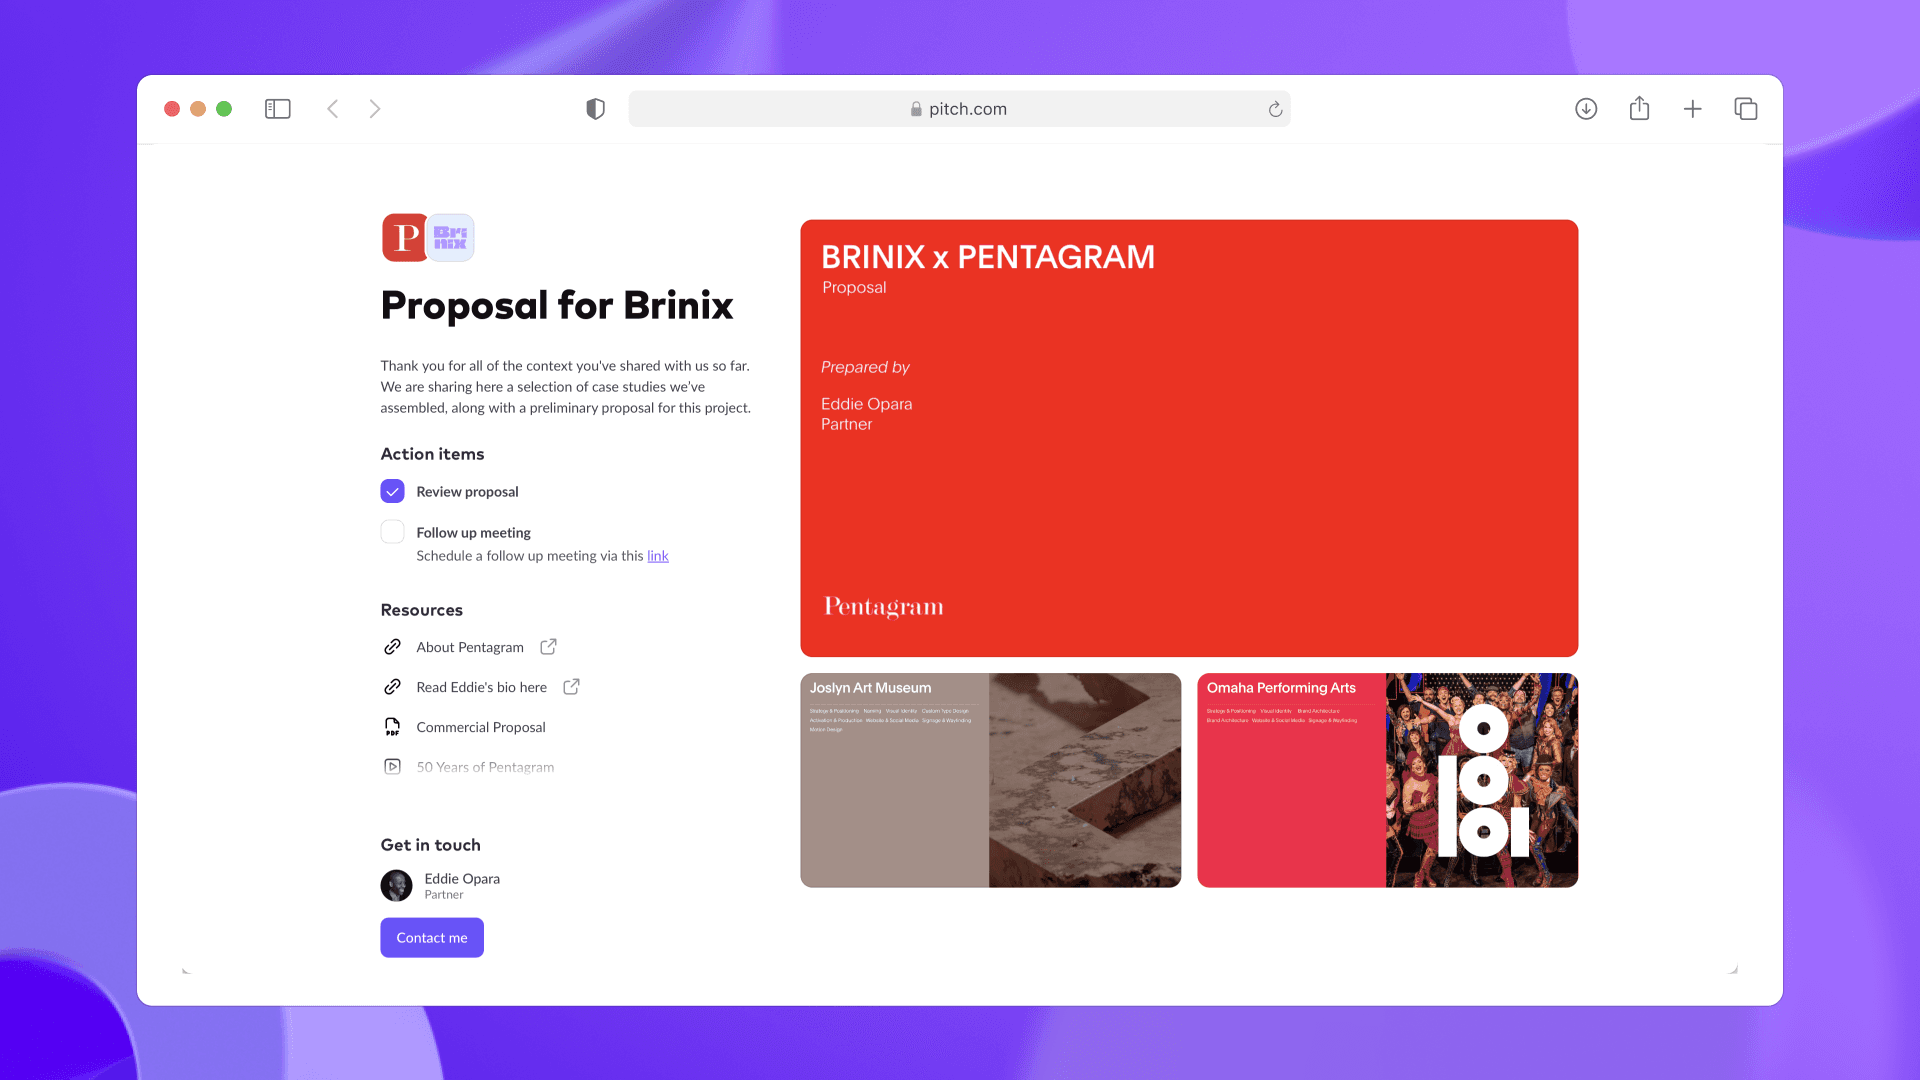Go forward with the browser arrow
This screenshot has width=1920, height=1080.
click(x=375, y=109)
